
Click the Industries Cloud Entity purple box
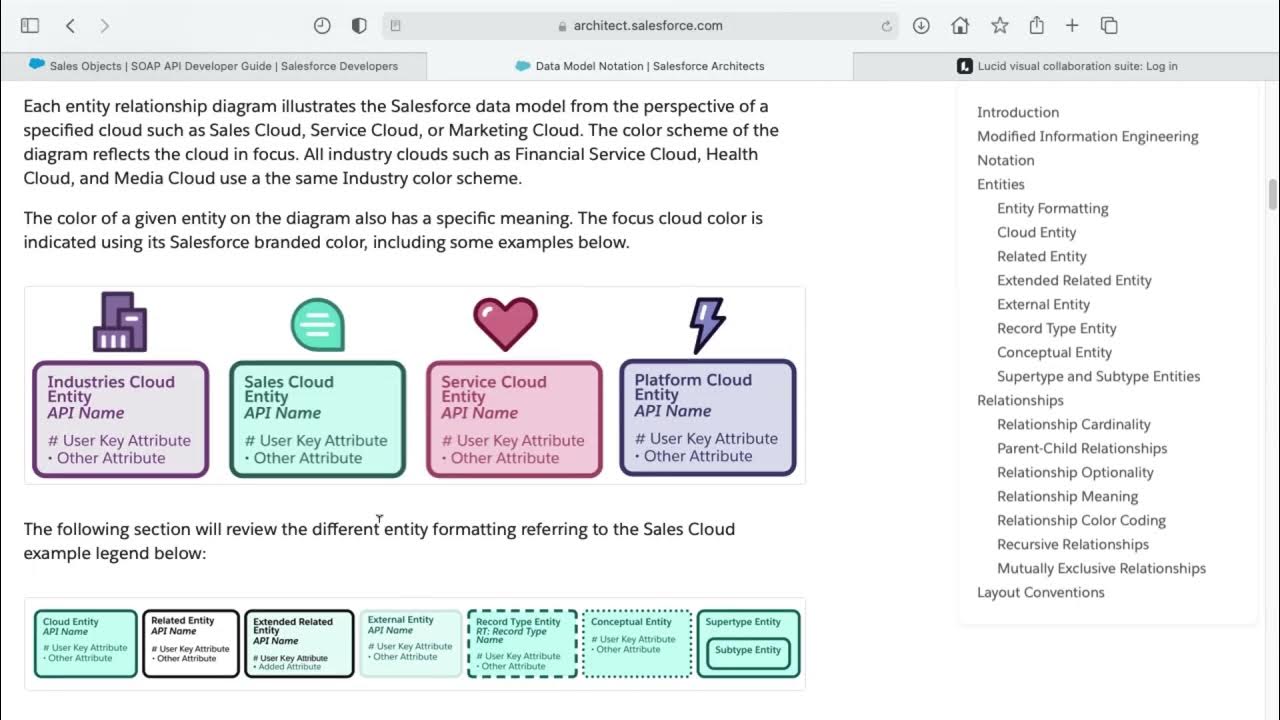[120, 419]
